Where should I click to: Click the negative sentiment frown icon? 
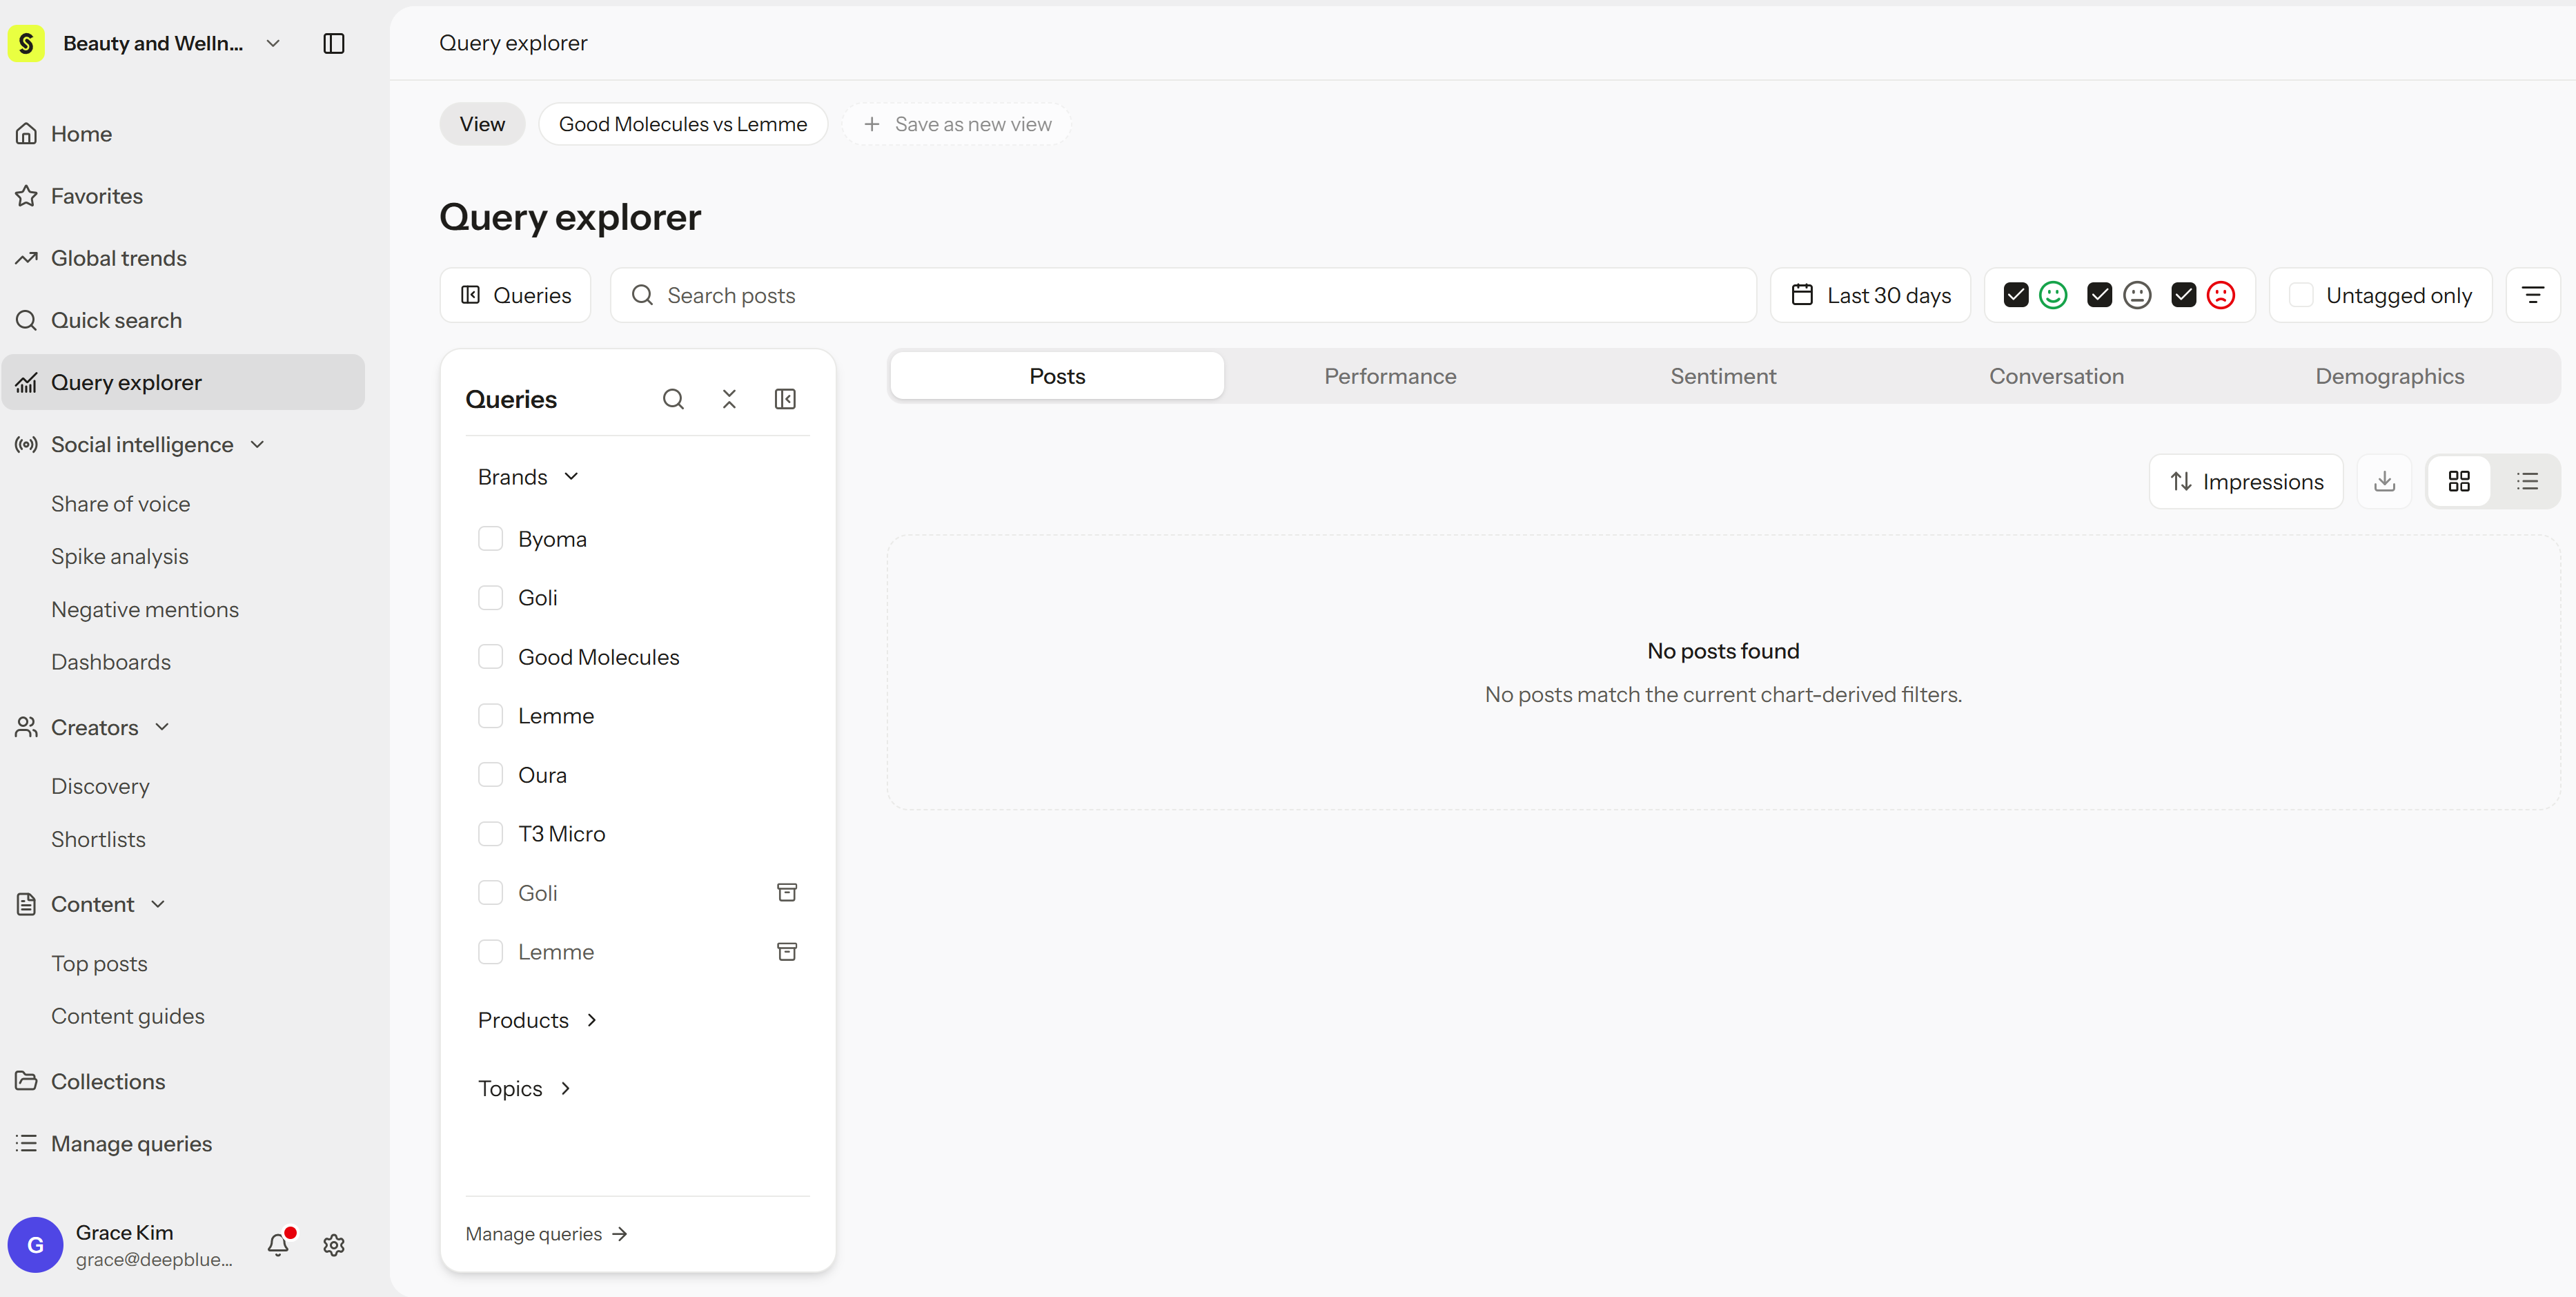tap(2221, 295)
